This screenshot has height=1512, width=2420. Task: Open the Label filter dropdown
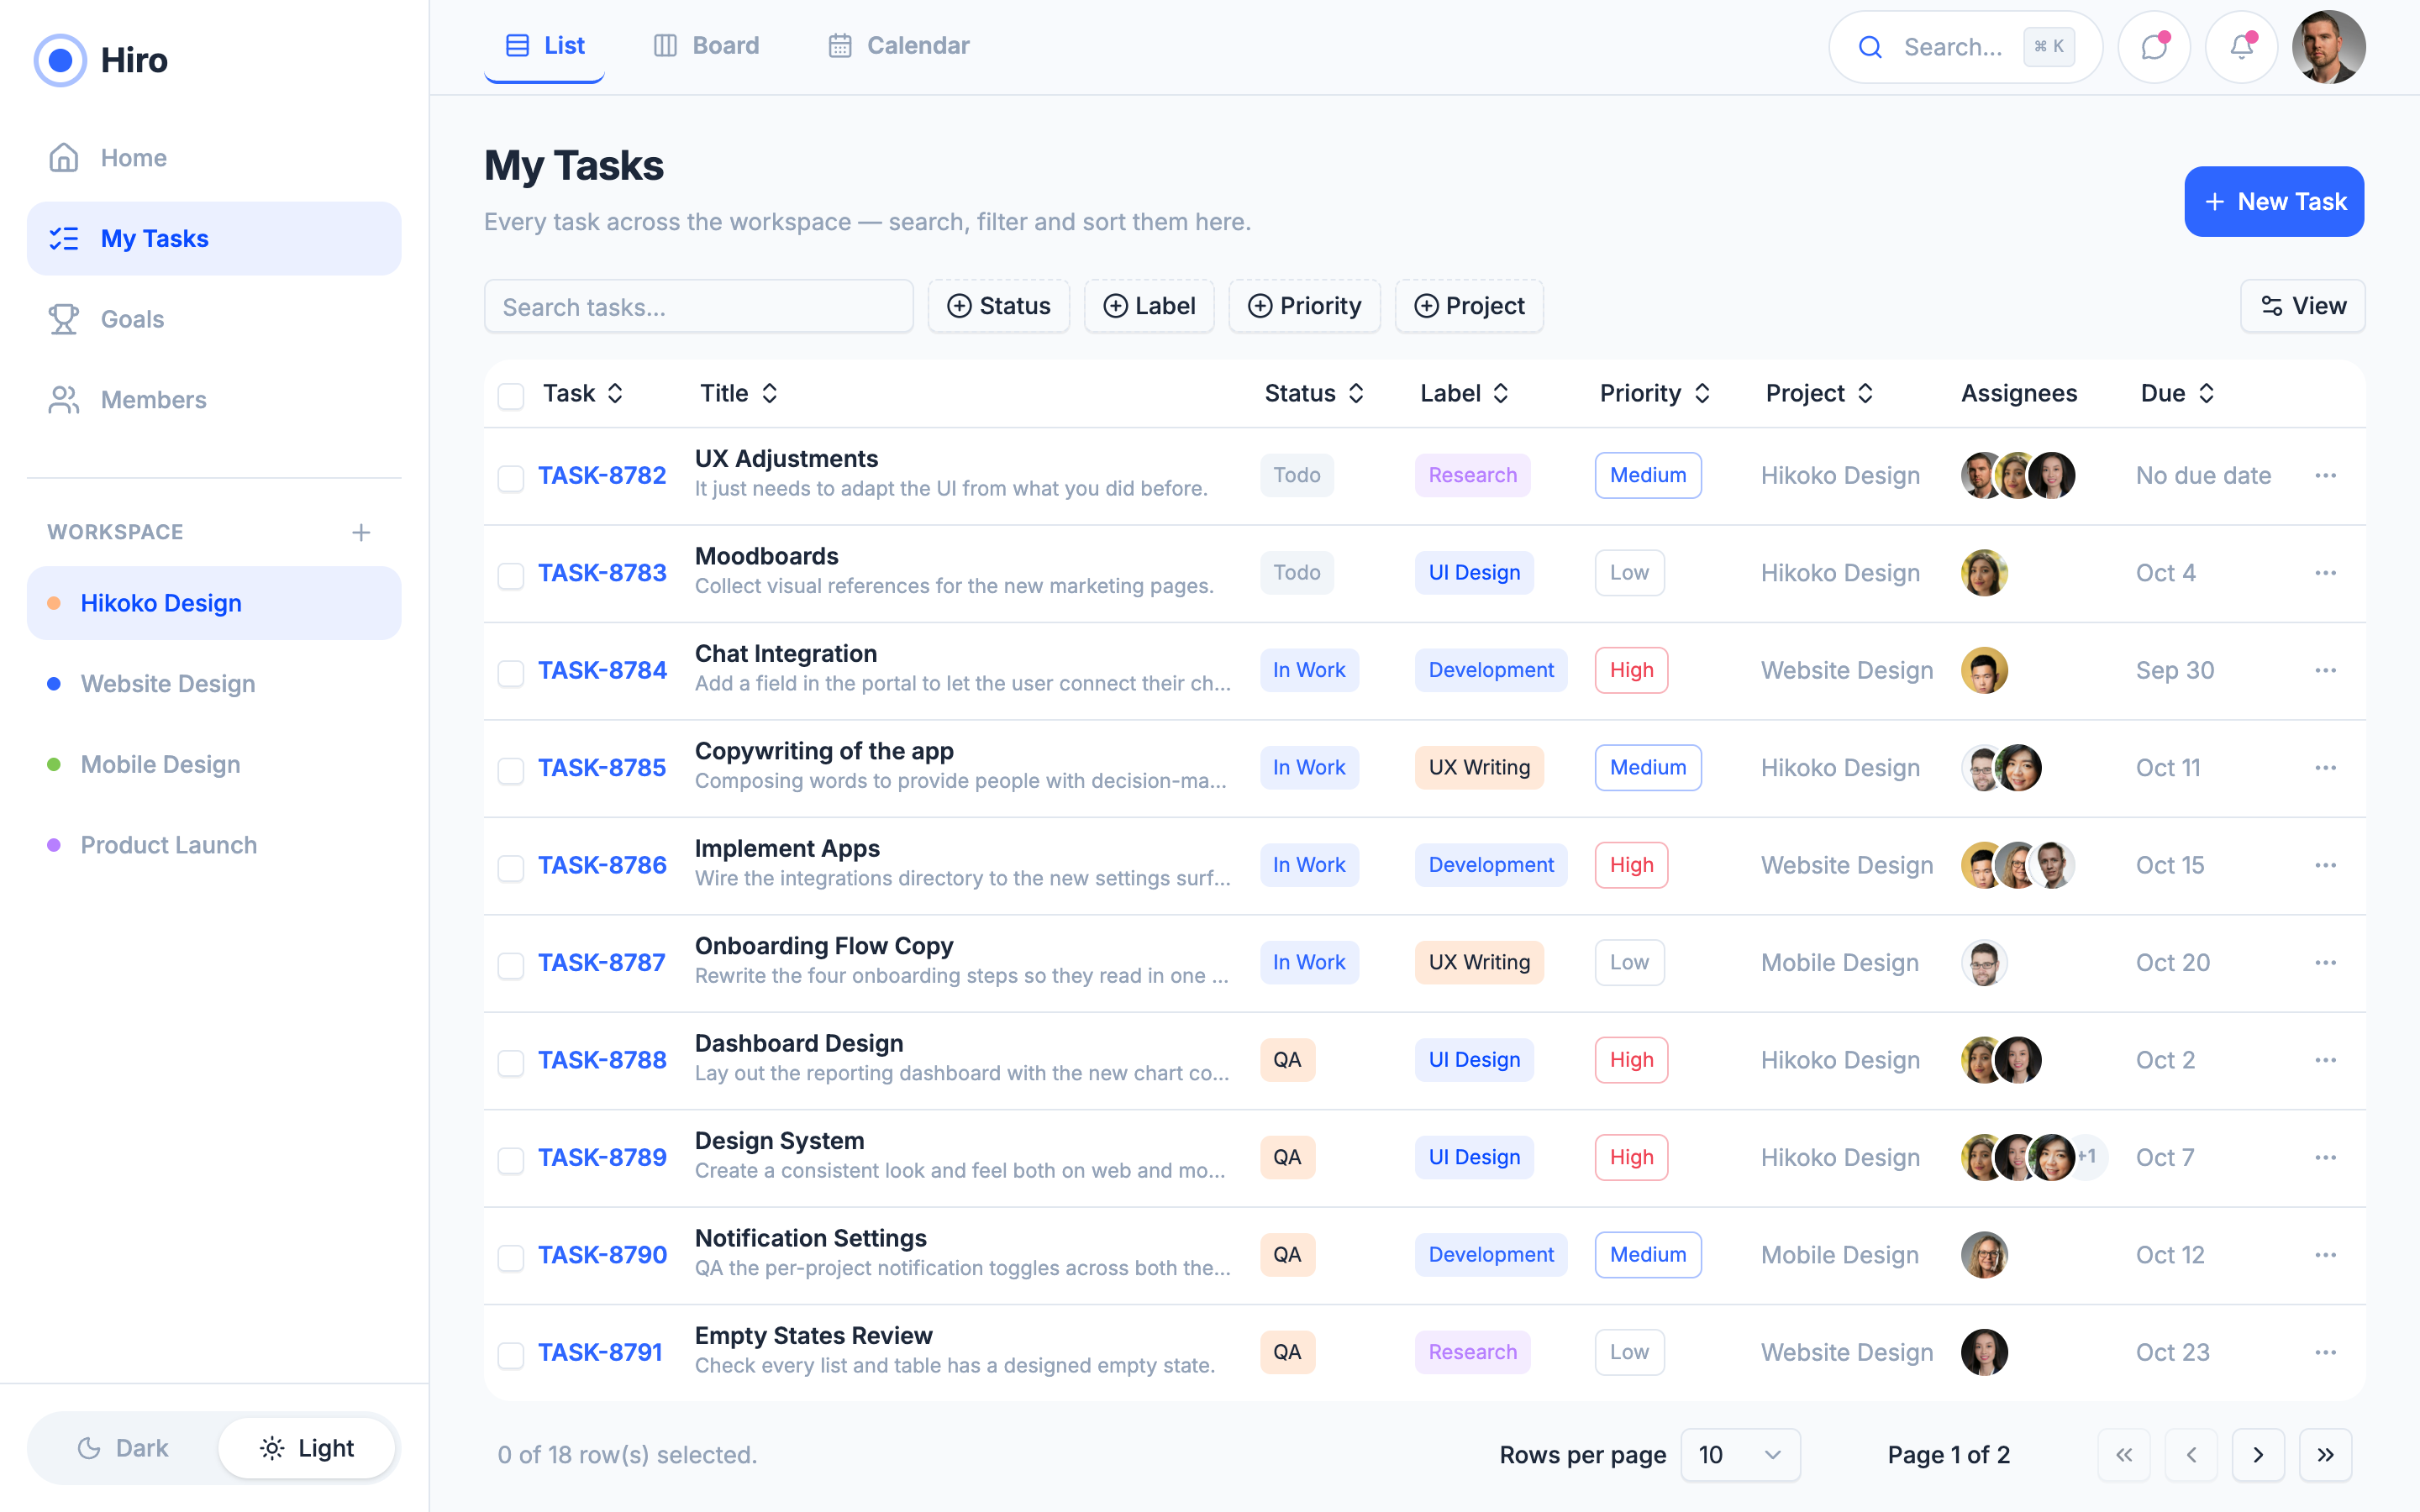(x=1149, y=306)
